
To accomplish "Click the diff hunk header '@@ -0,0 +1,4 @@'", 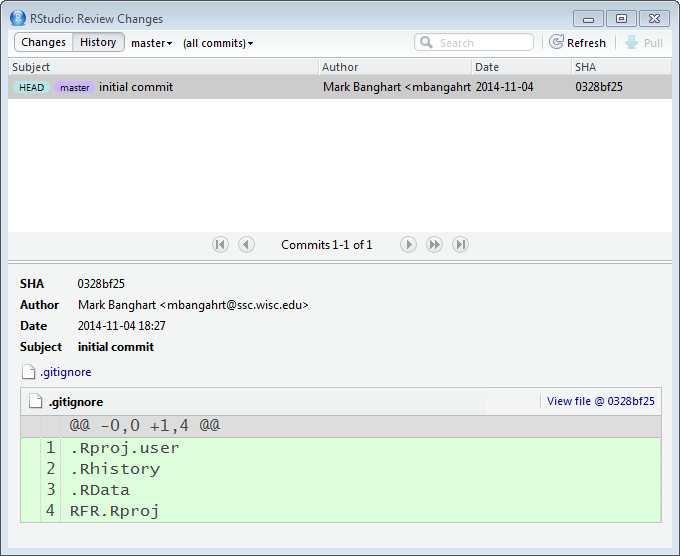I will pos(145,425).
